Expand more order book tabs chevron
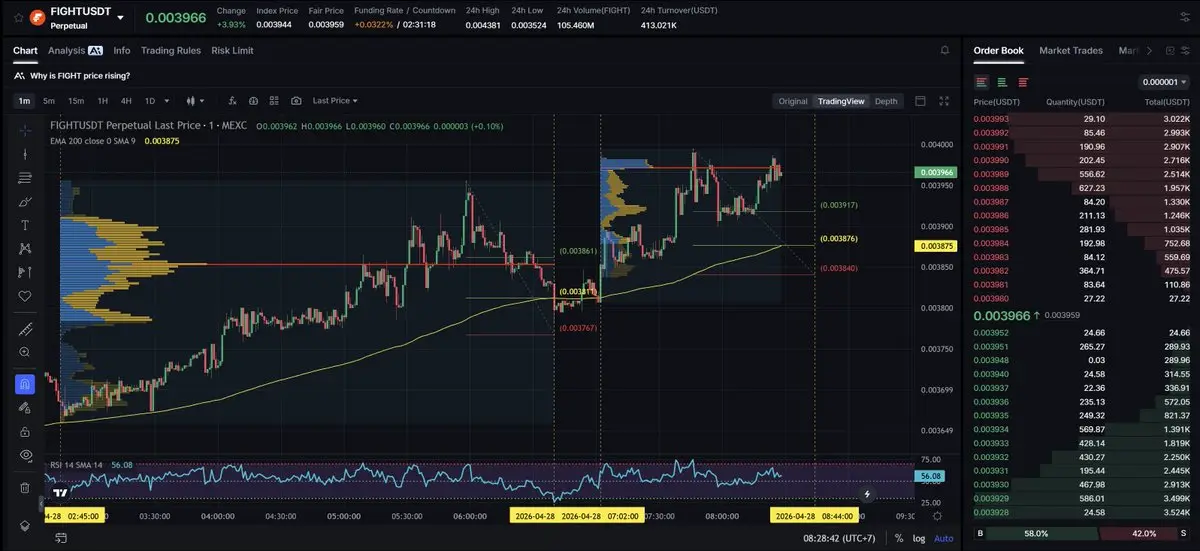 pos(1149,50)
